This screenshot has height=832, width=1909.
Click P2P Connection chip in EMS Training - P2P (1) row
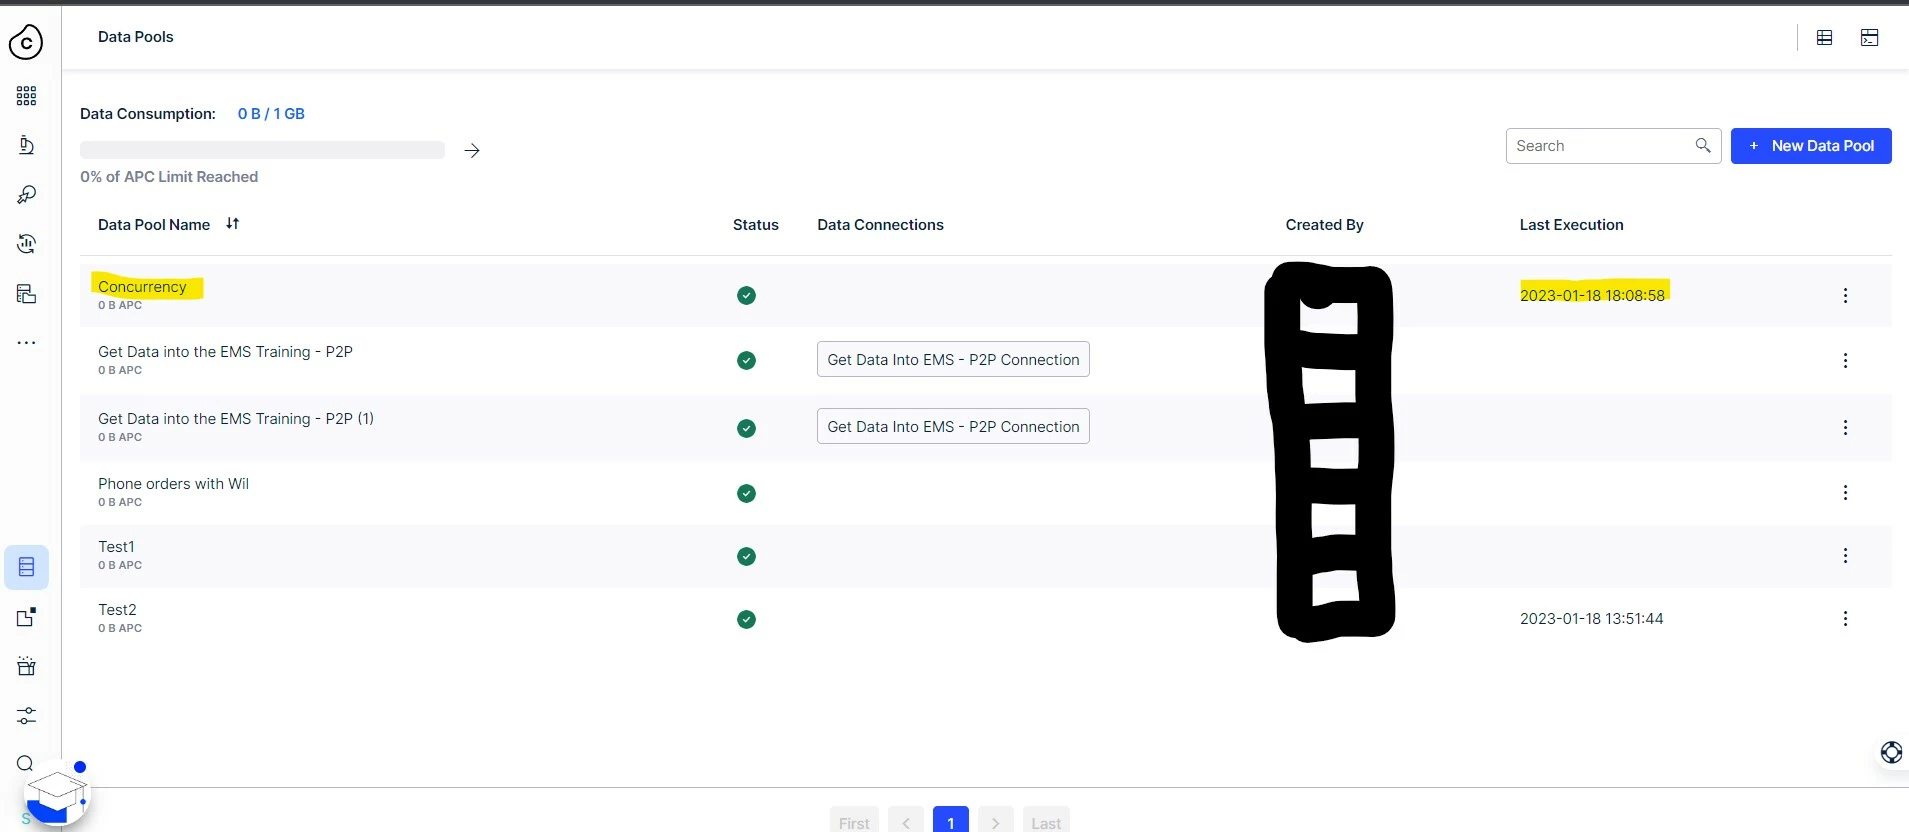[953, 427]
